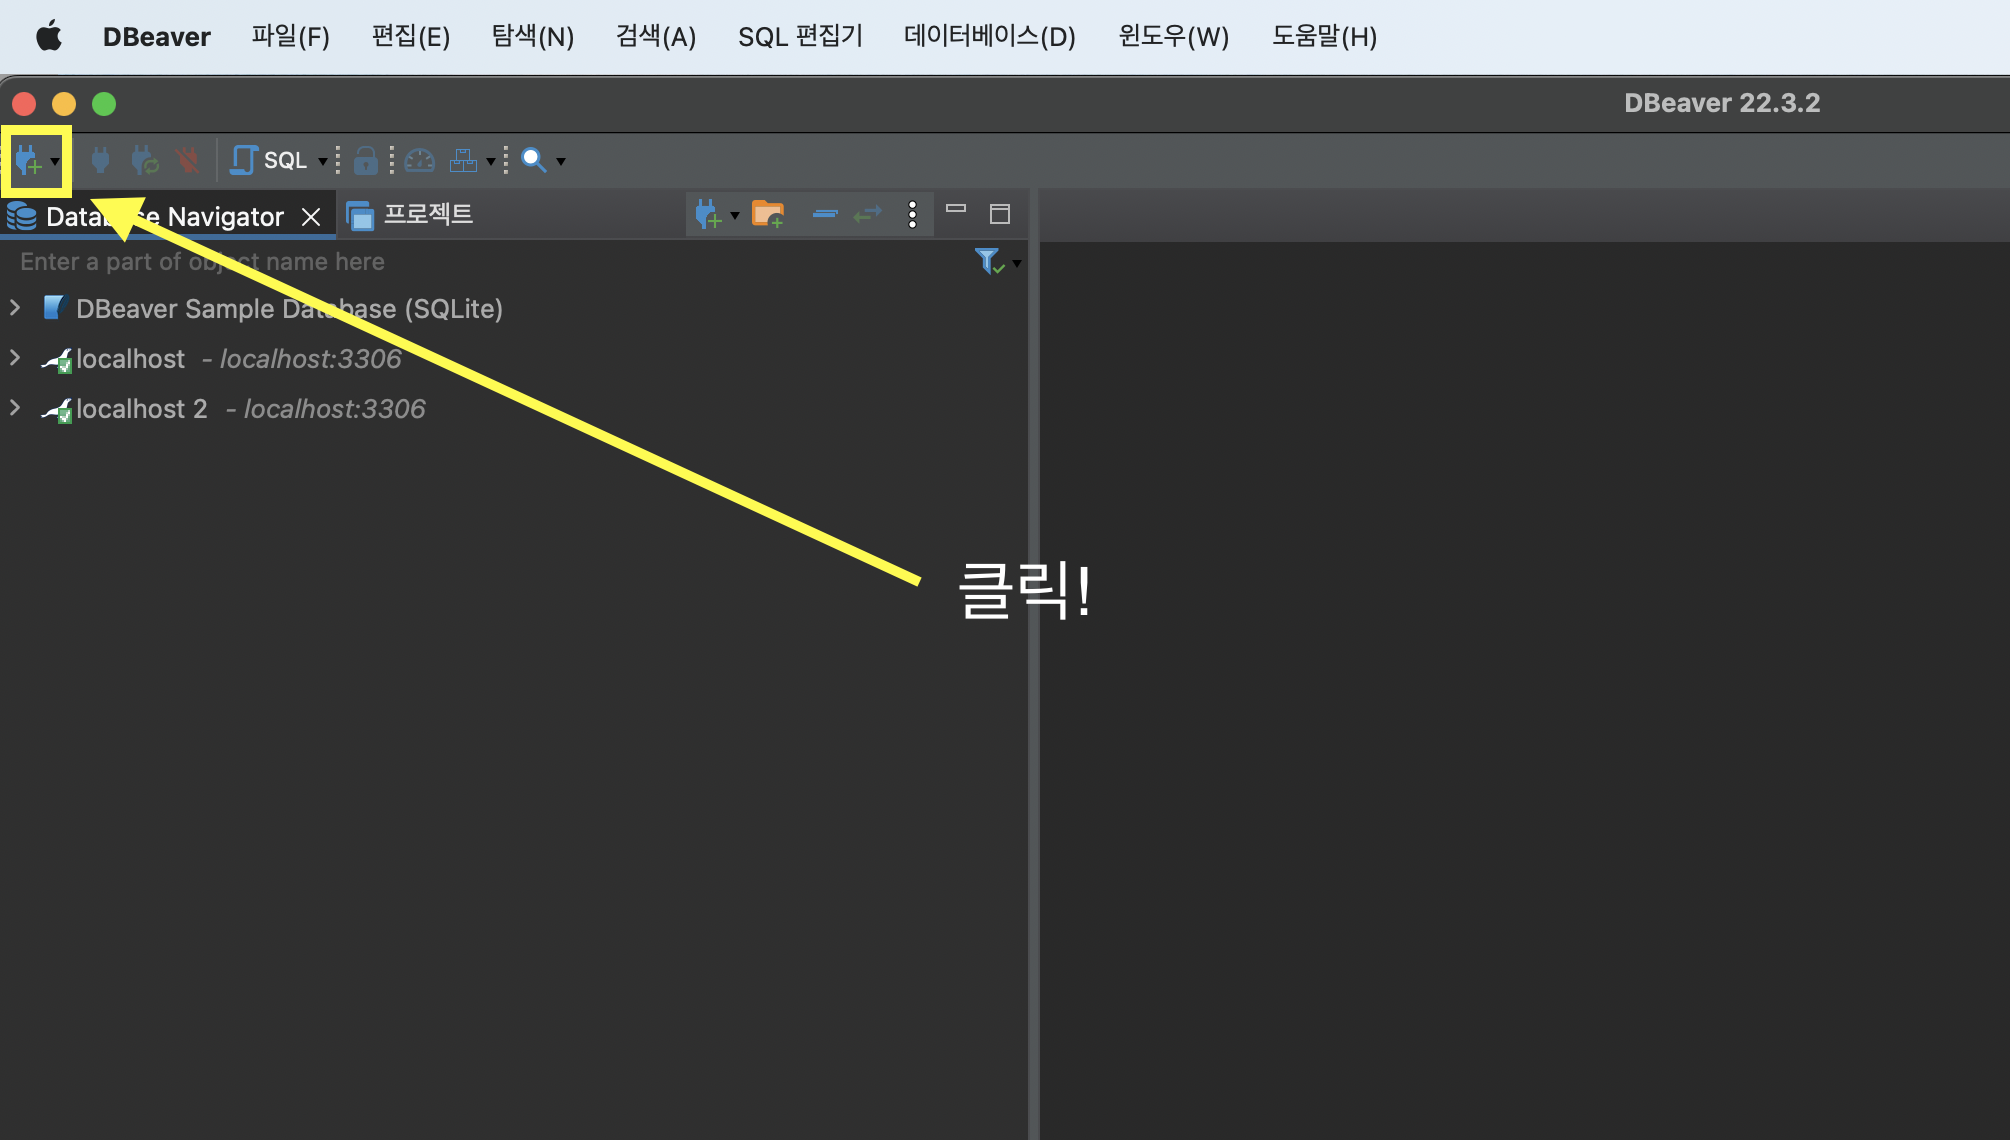The image size is (2010, 1140).
Task: Click the transaction lock icon
Action: tap(365, 160)
